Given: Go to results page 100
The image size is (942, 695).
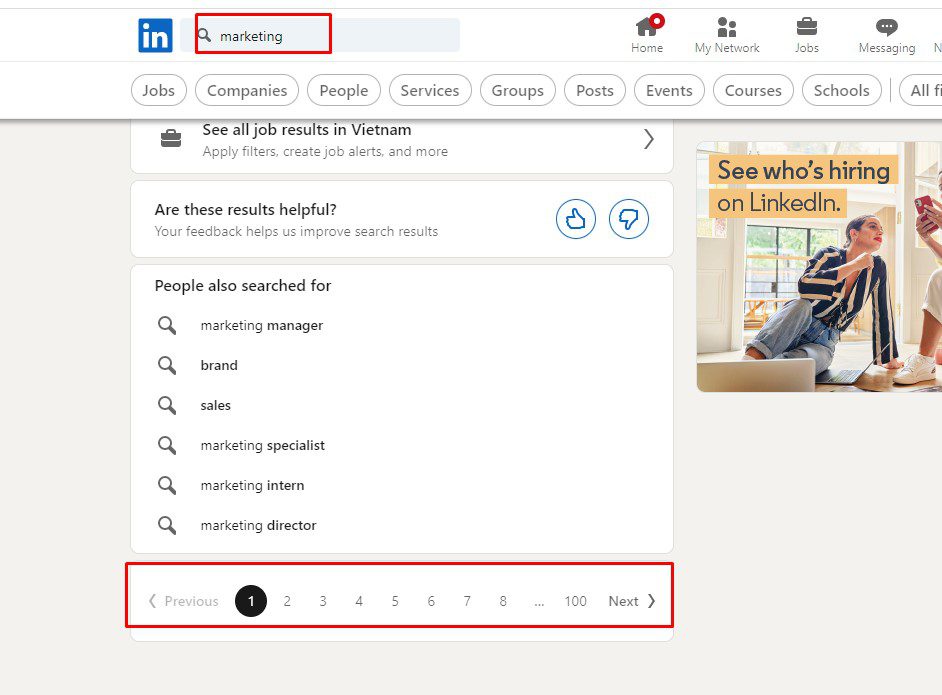Looking at the screenshot, I should click(576, 601).
